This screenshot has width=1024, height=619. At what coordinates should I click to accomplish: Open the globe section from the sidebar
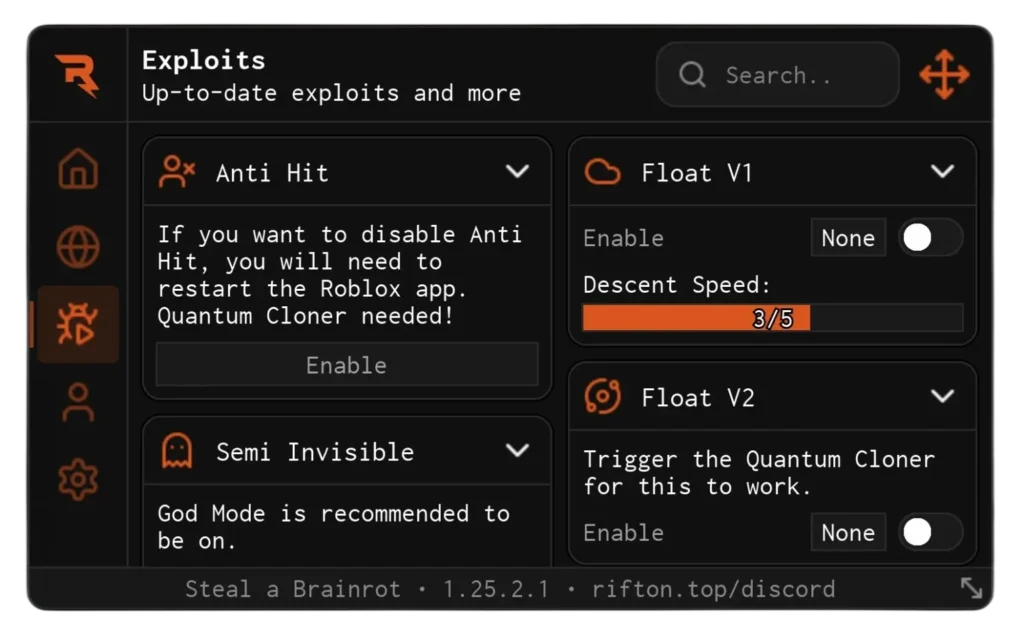pyautogui.click(x=78, y=247)
